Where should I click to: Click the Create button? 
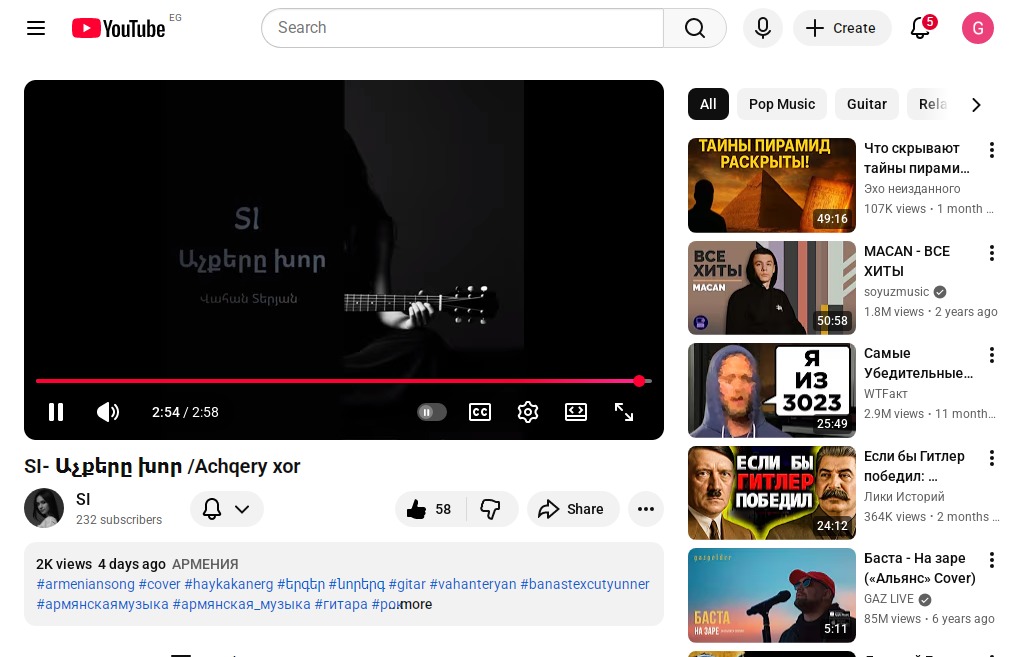(841, 28)
